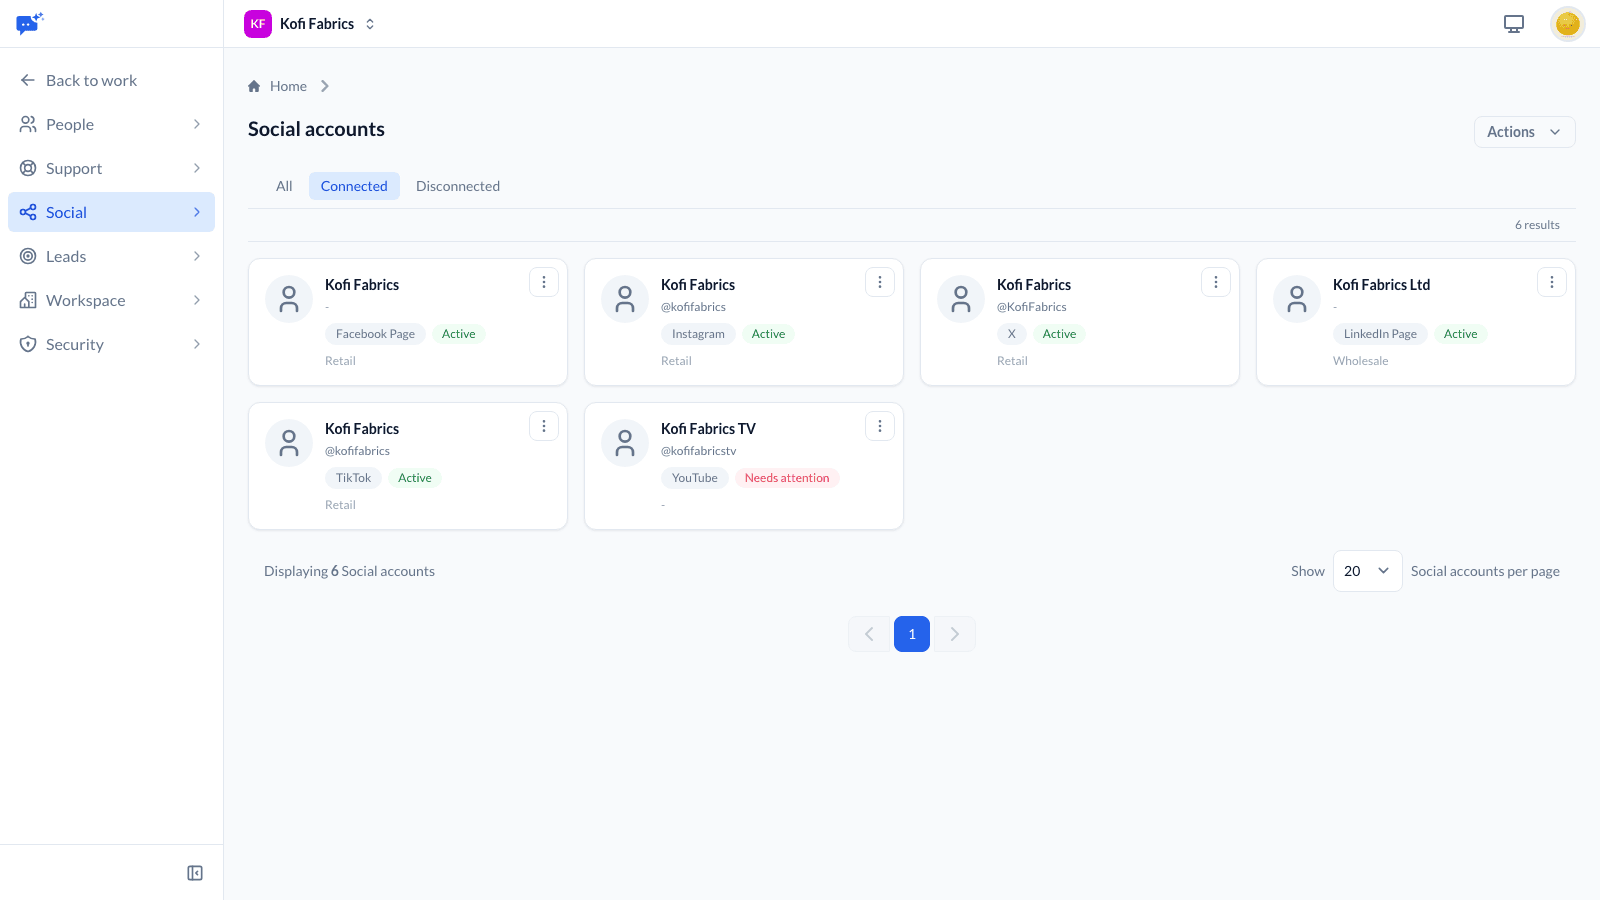Expand the People sidebar section

111,124
